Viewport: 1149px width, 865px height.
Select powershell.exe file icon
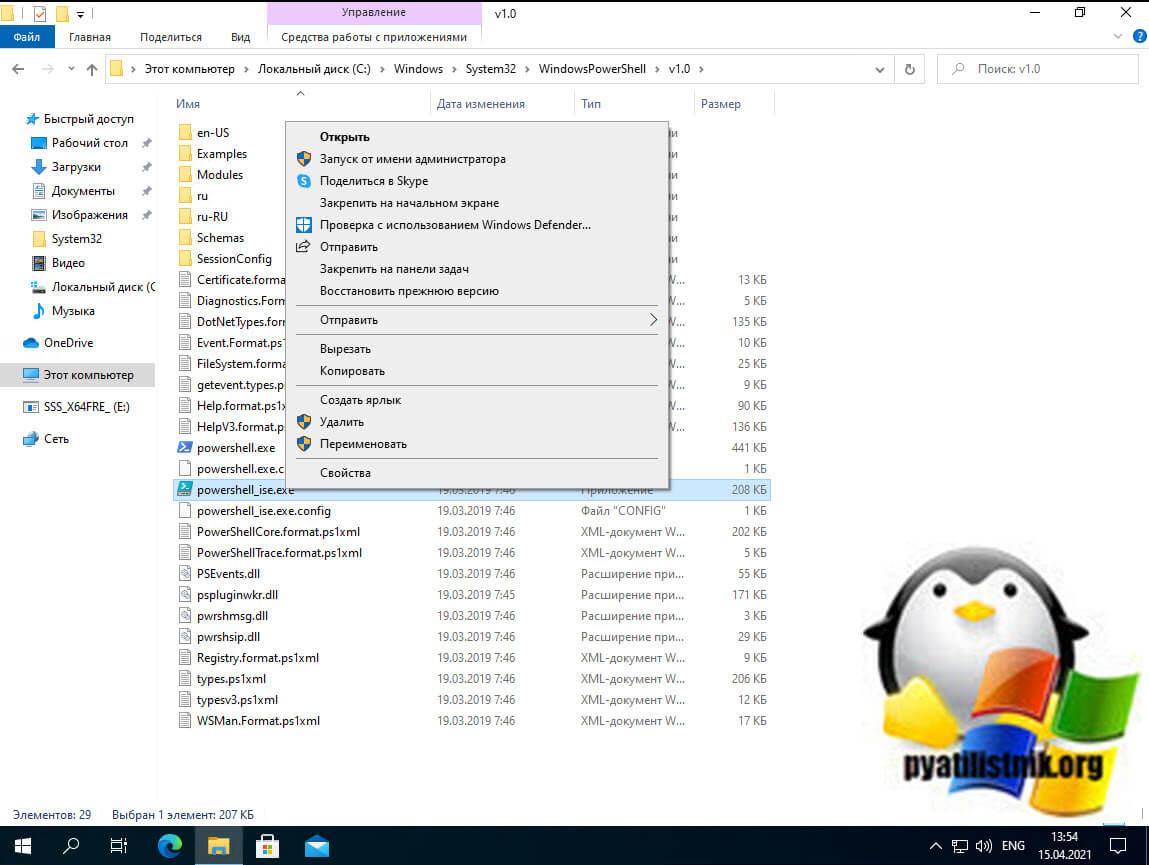tap(185, 447)
